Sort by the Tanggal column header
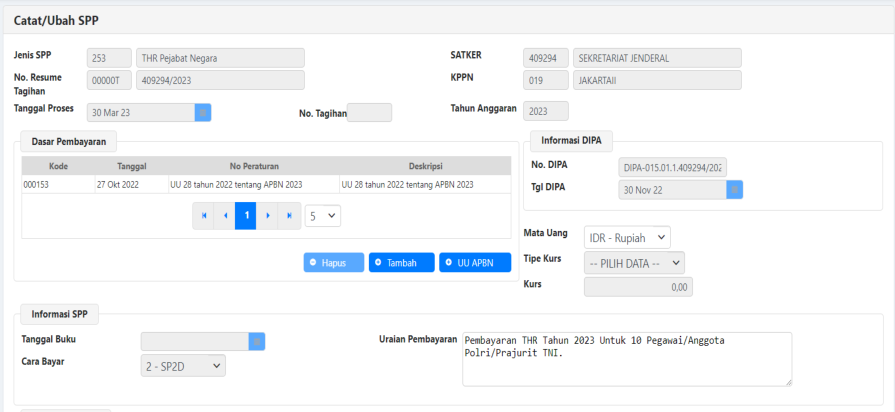This screenshot has width=895, height=412. (x=131, y=166)
